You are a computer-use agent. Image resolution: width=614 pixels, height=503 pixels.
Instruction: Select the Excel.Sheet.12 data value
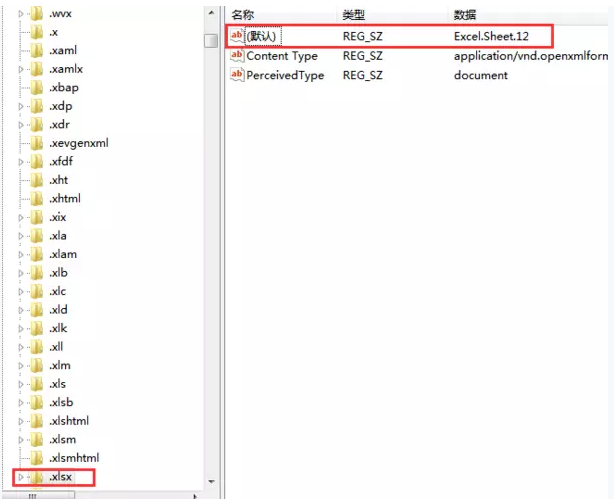coord(489,37)
